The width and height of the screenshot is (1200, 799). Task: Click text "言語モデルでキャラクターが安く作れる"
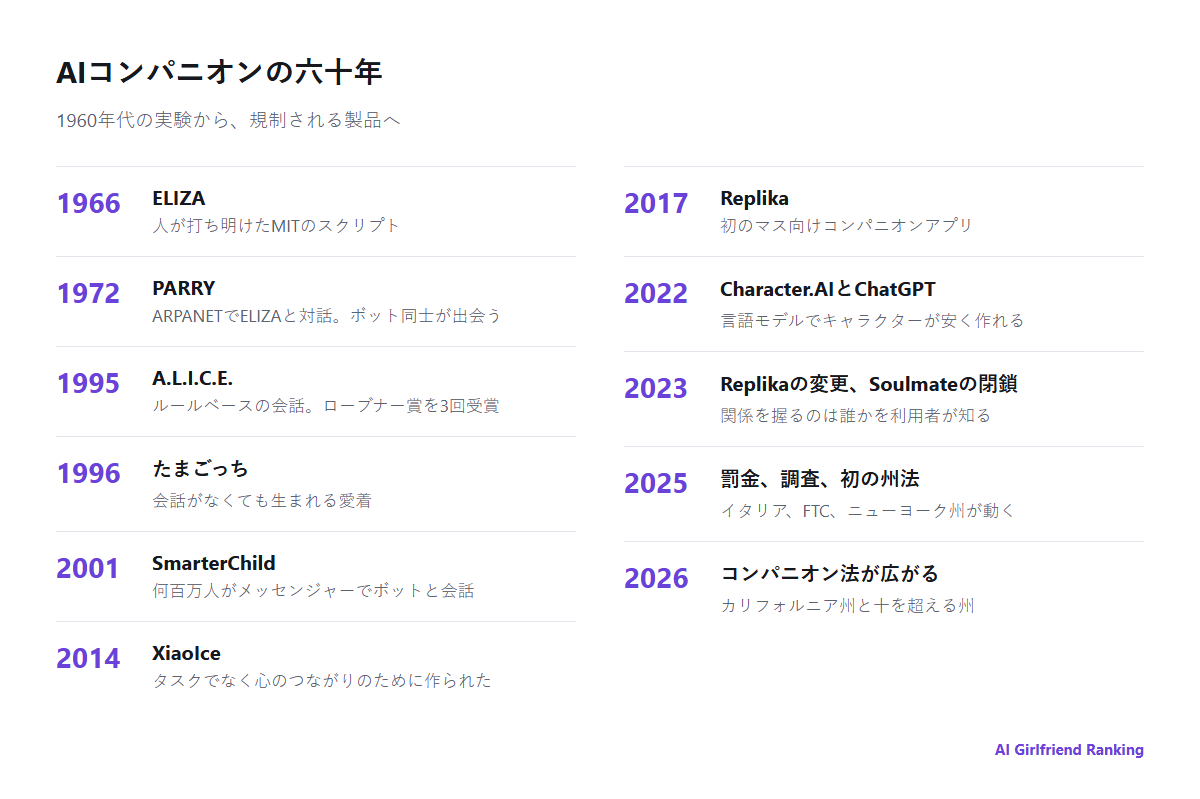pyautogui.click(x=872, y=321)
